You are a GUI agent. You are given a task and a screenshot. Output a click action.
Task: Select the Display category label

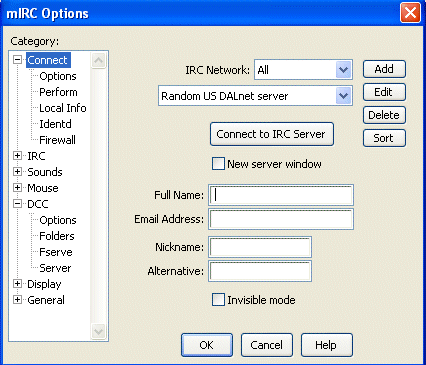(44, 284)
